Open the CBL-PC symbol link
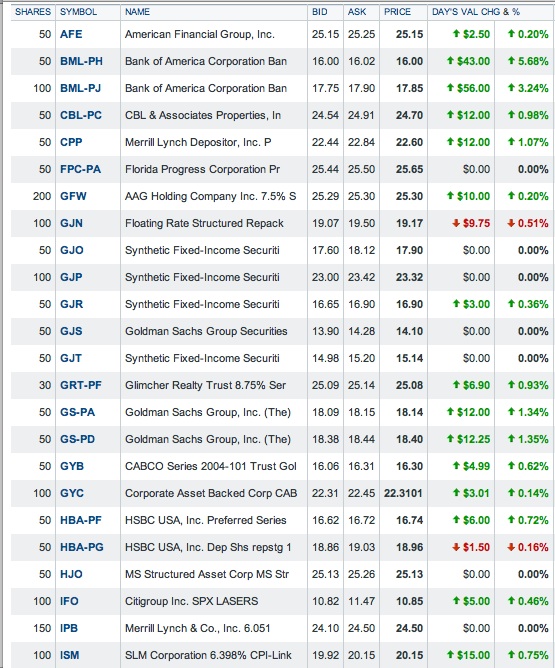The height and width of the screenshot is (668, 555). tap(81, 115)
